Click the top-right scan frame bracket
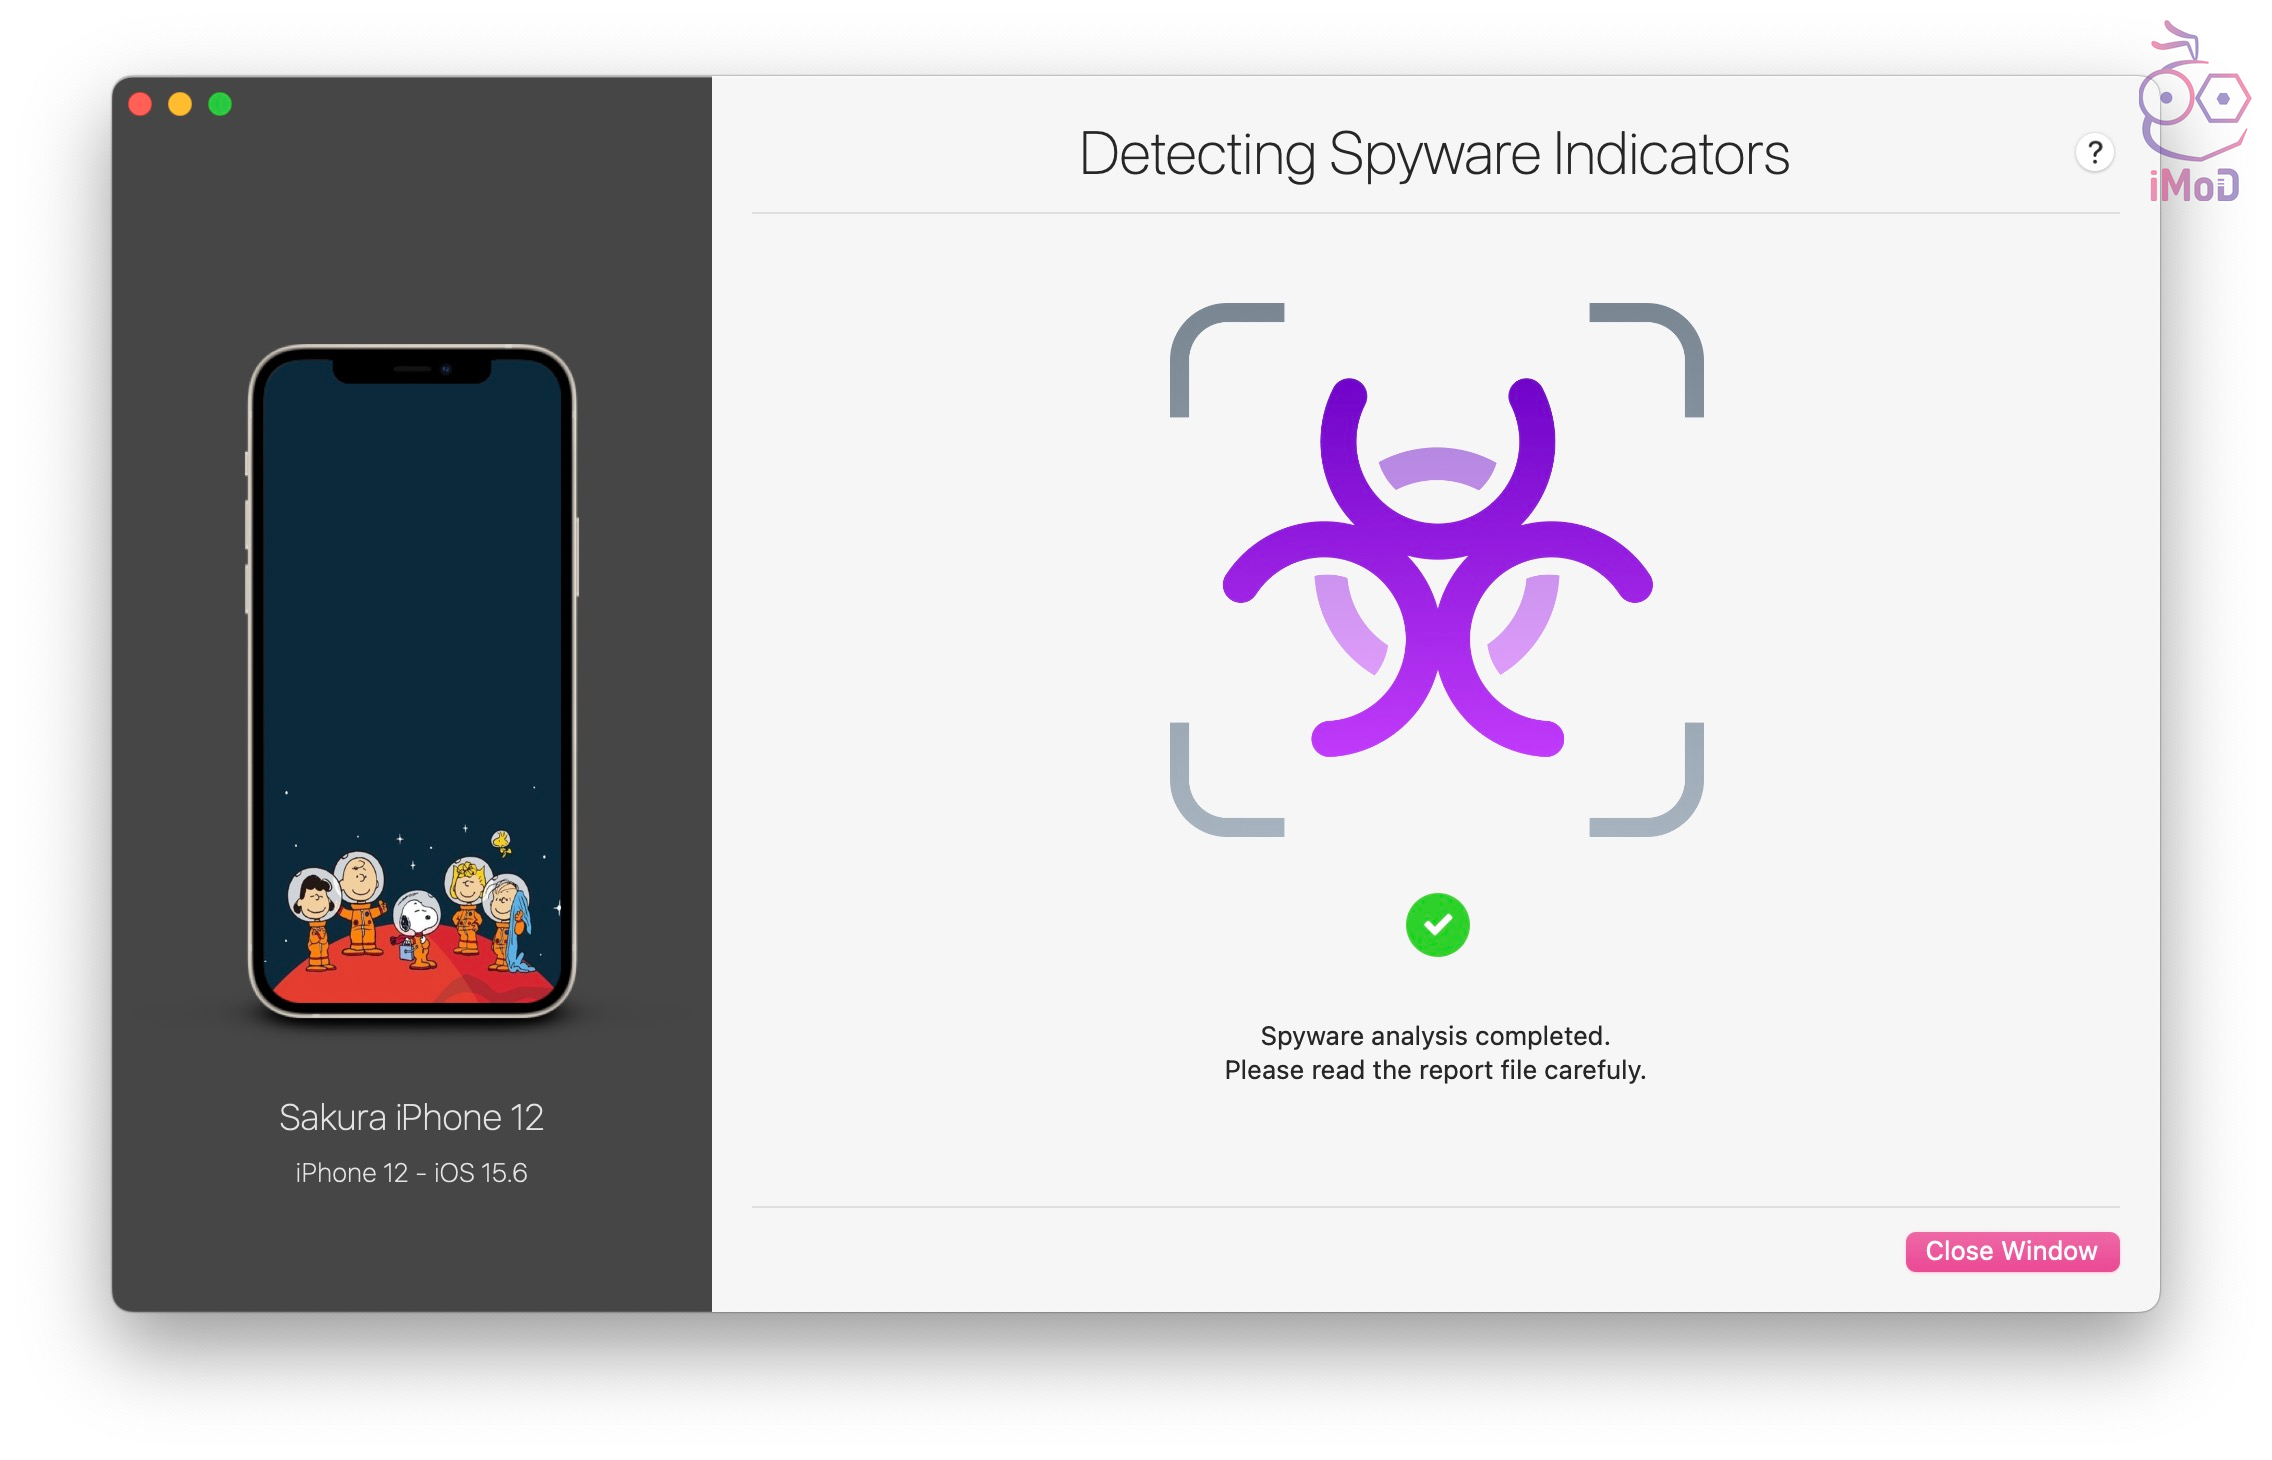The height and width of the screenshot is (1460, 2272). click(1646, 360)
